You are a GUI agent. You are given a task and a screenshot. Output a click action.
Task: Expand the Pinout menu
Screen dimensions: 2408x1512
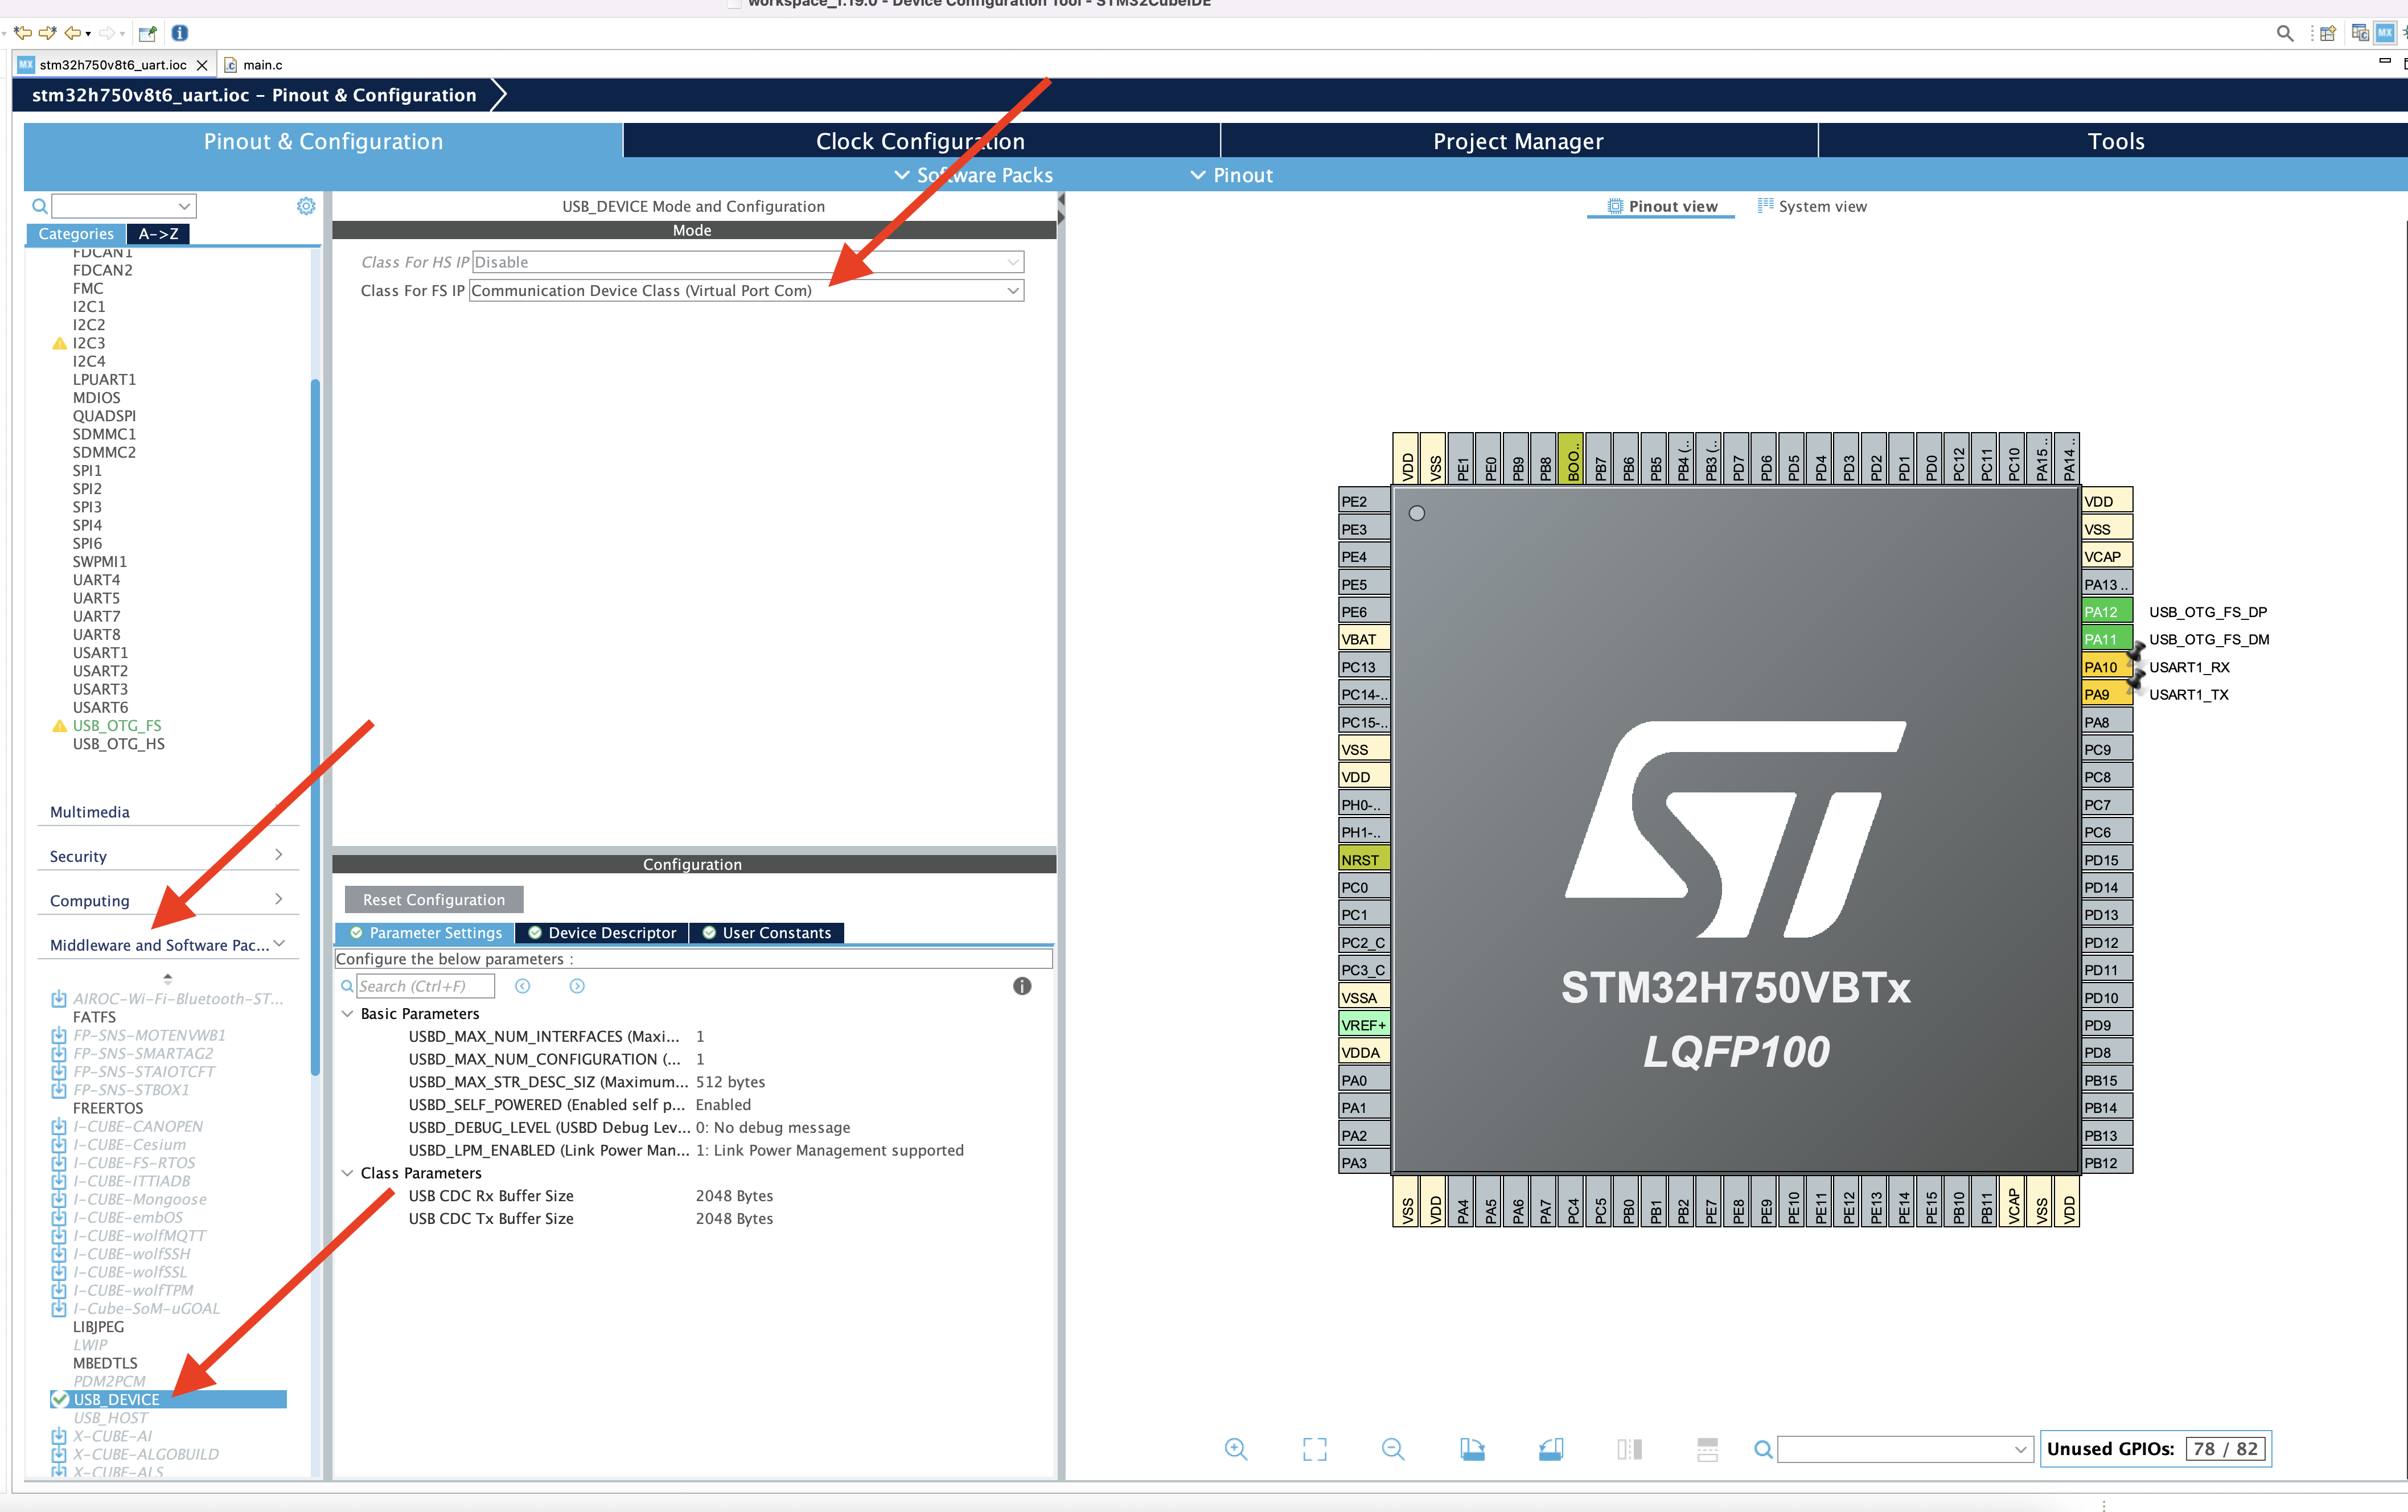(1231, 176)
